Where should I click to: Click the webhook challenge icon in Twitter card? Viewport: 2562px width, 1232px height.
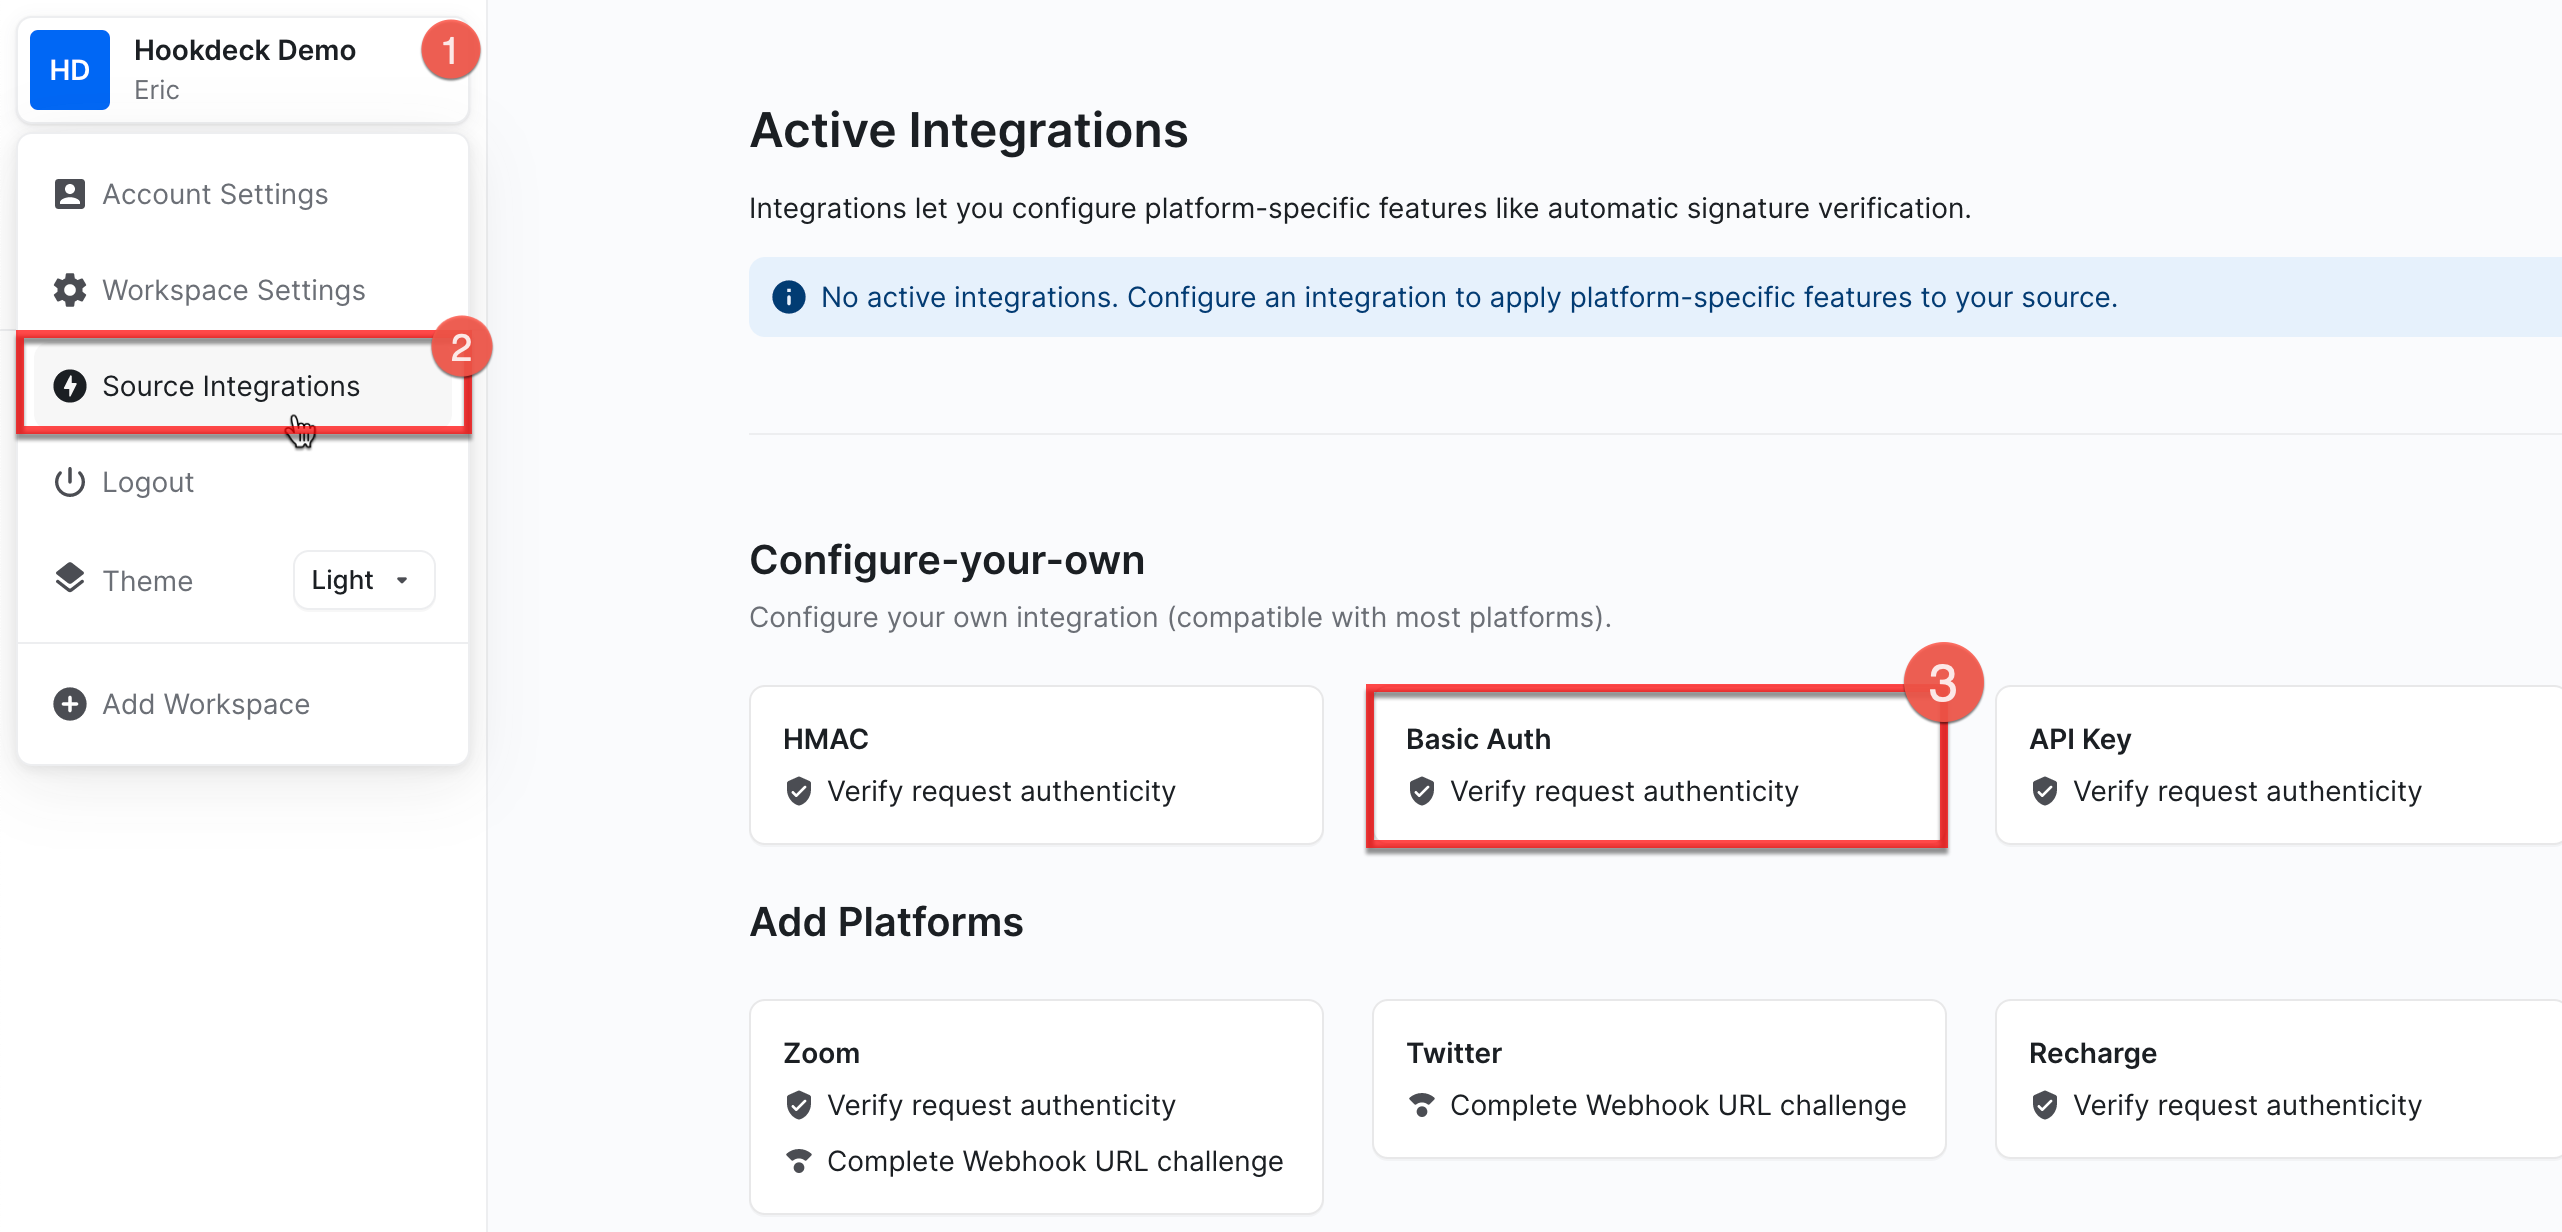[x=1421, y=1105]
